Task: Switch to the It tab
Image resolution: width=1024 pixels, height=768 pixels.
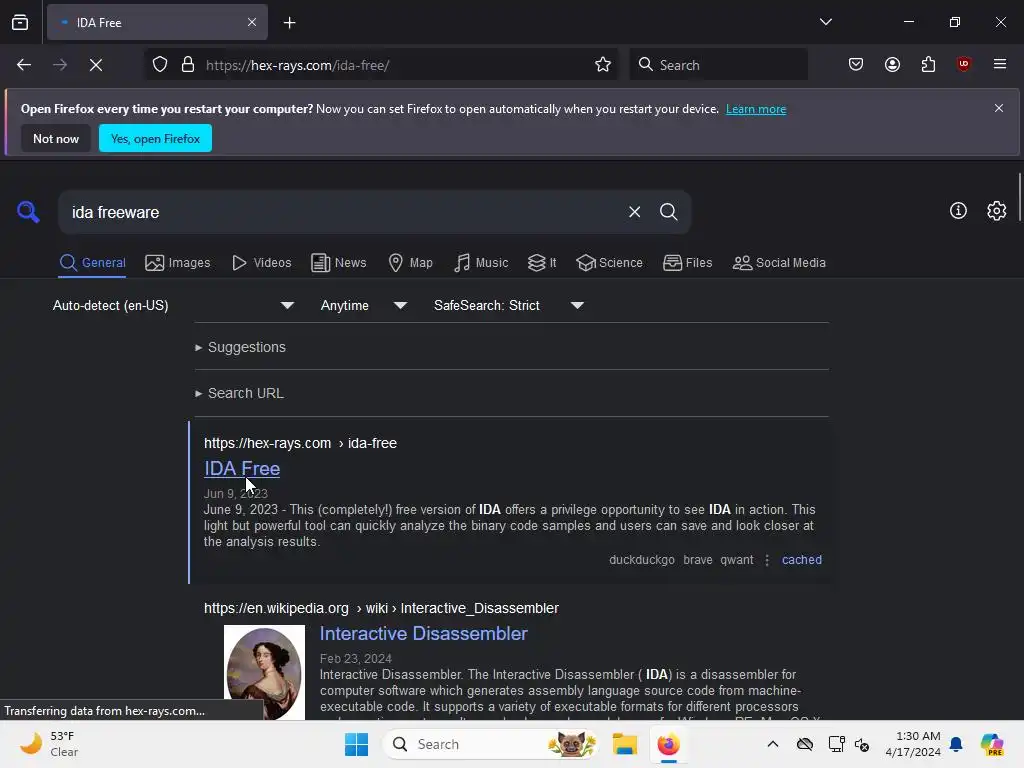Action: [x=542, y=263]
